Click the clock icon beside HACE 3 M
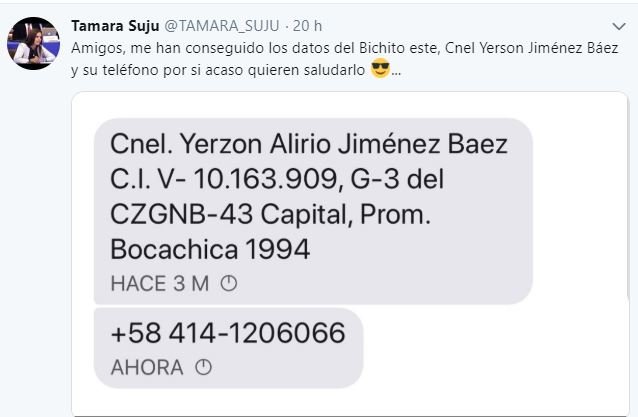 [x=229, y=283]
